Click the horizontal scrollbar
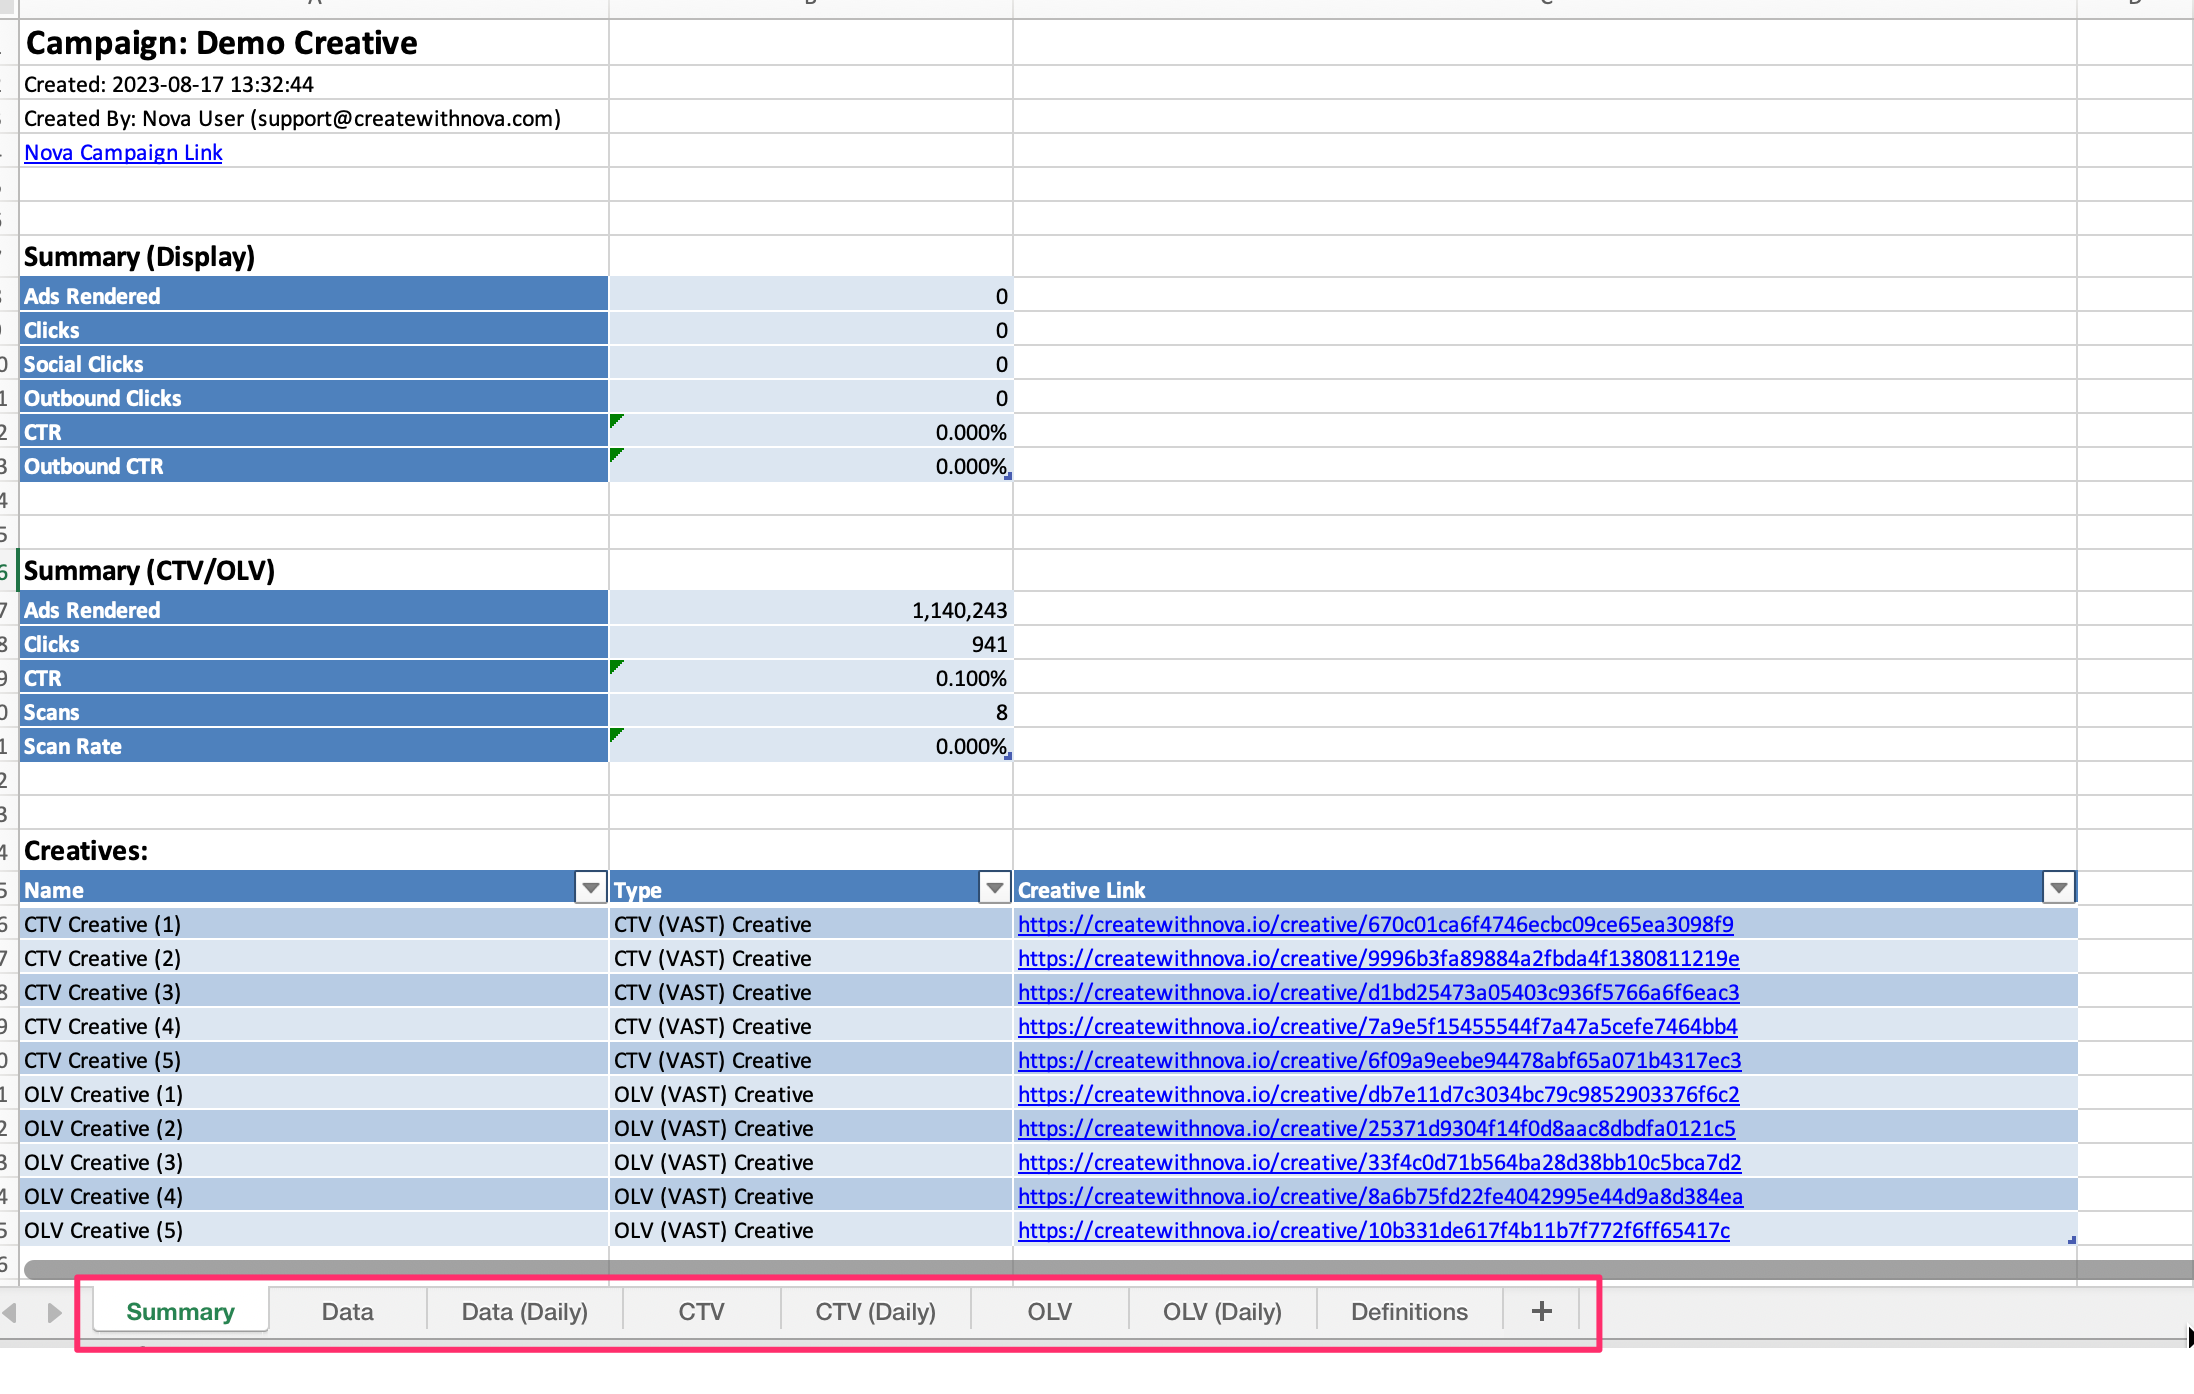 [1100, 1270]
